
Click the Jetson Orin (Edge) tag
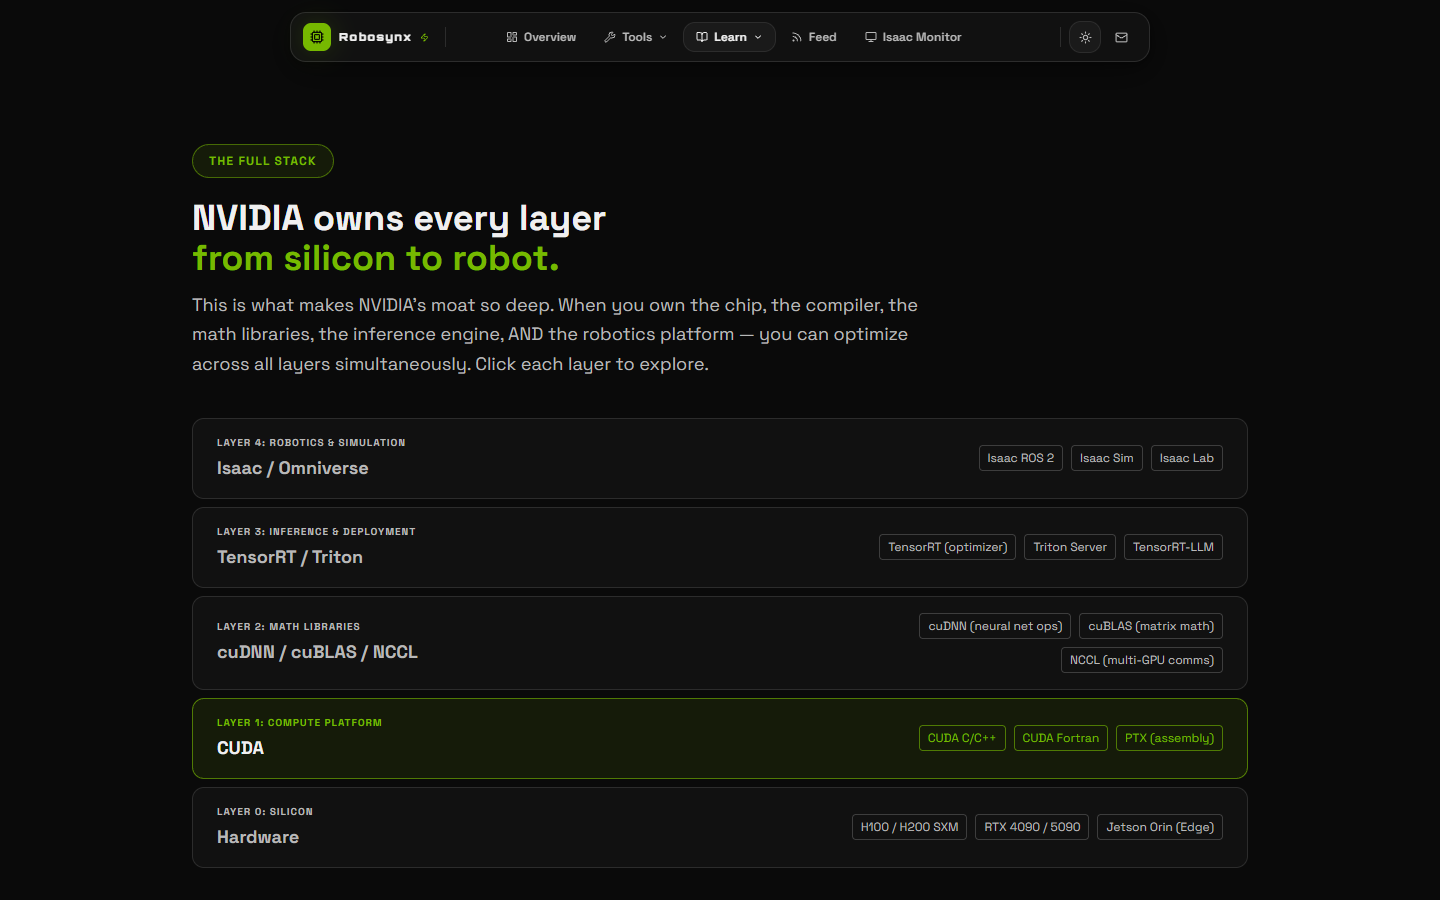(x=1159, y=827)
